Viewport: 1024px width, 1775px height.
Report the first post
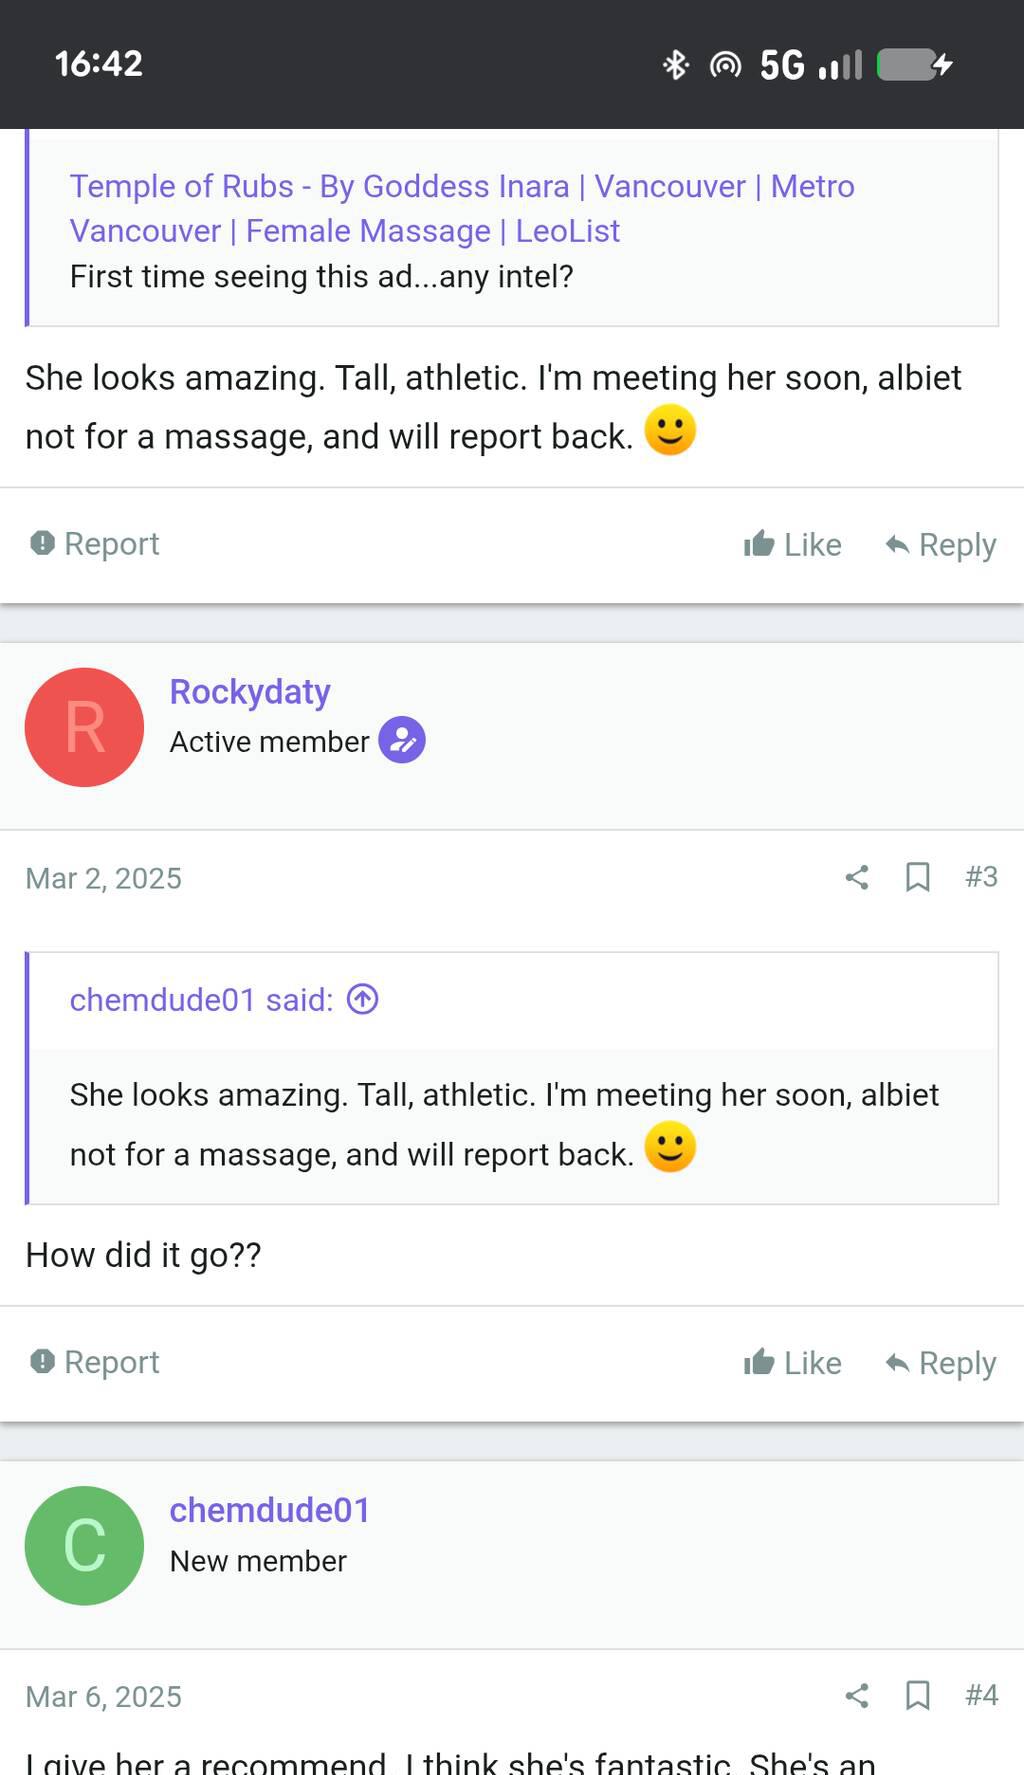pyautogui.click(x=95, y=544)
